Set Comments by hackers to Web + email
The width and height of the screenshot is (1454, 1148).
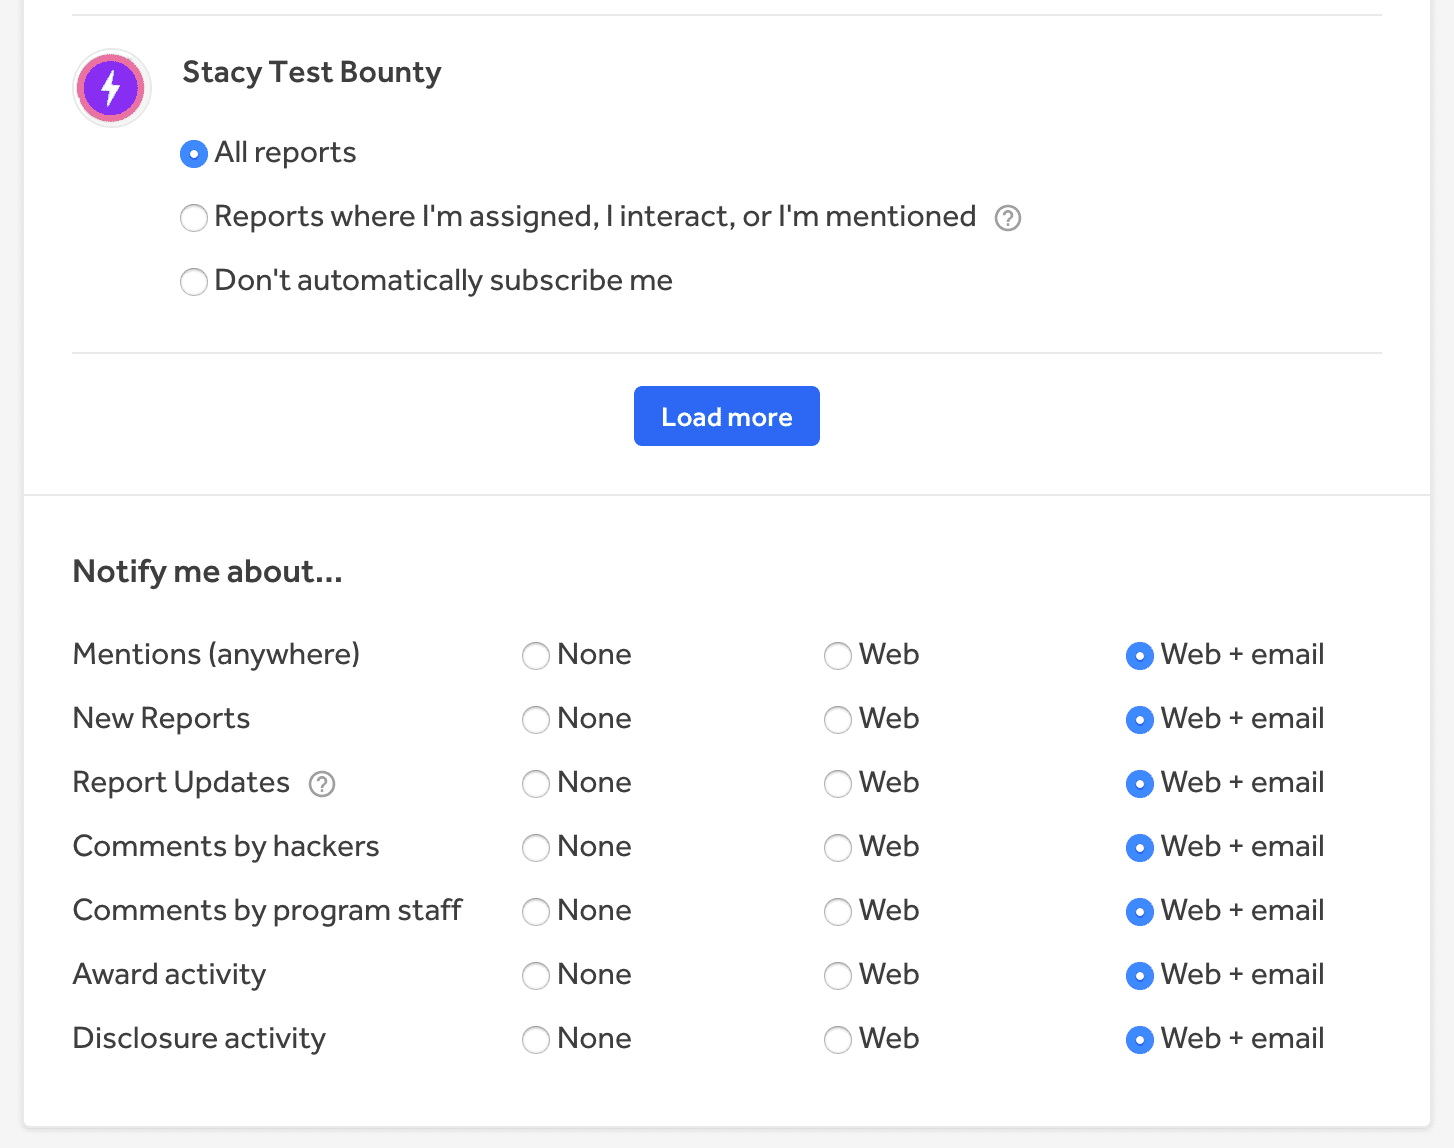(1139, 848)
